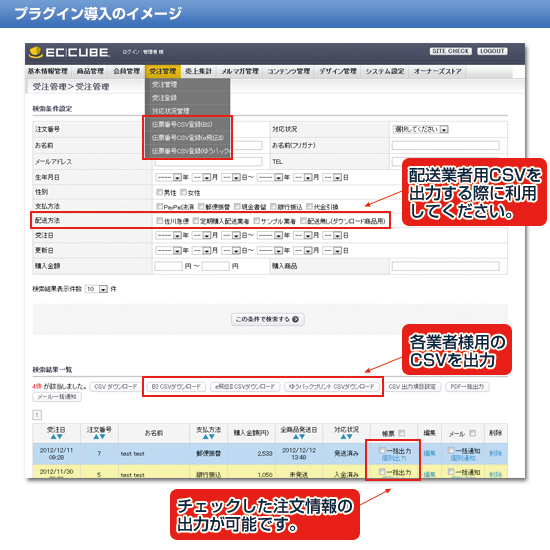The height and width of the screenshot is (550, 550).
Task: Click 削除 link for order number 7
Action: click(x=496, y=453)
